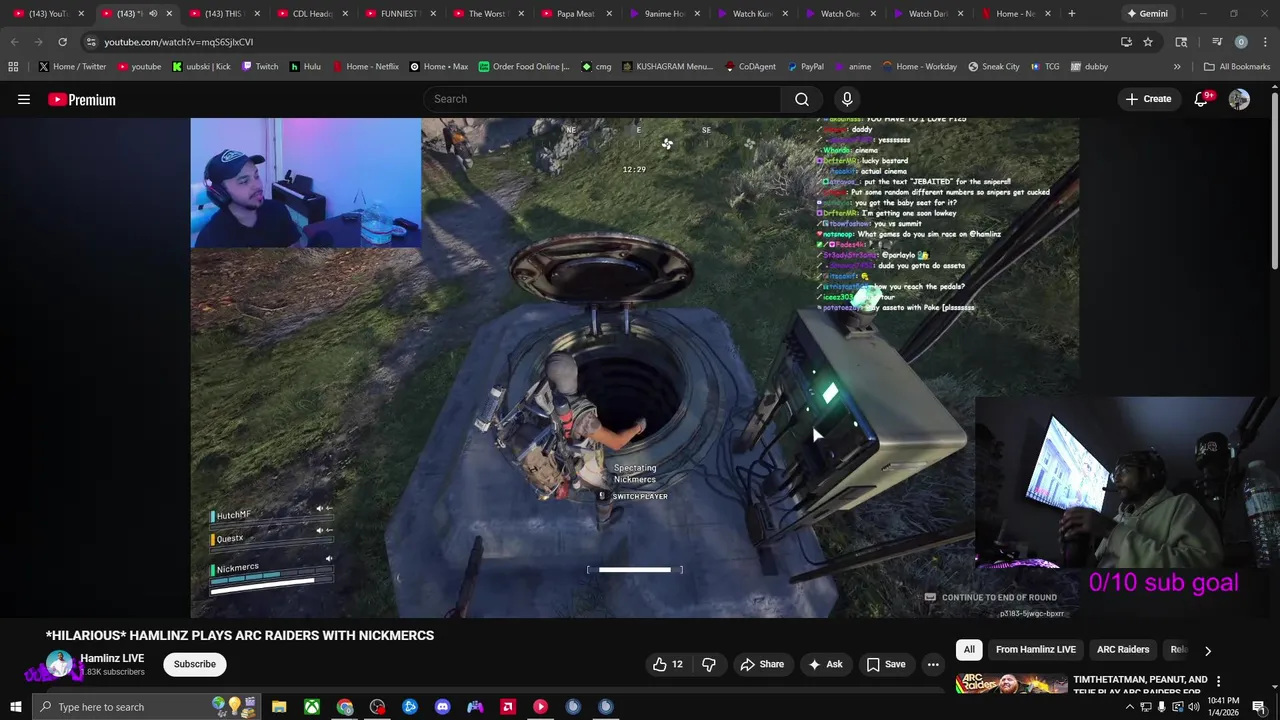Share the video
1280x720 pixels.
click(761, 664)
